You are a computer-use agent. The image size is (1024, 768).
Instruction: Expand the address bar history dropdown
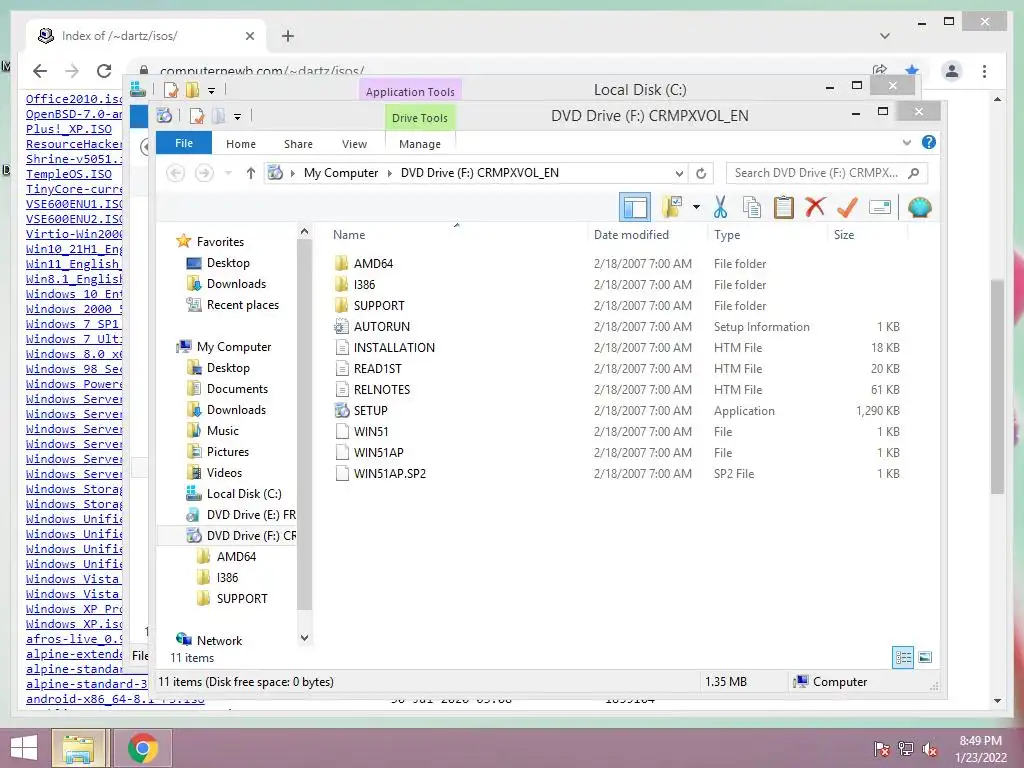[x=679, y=174]
